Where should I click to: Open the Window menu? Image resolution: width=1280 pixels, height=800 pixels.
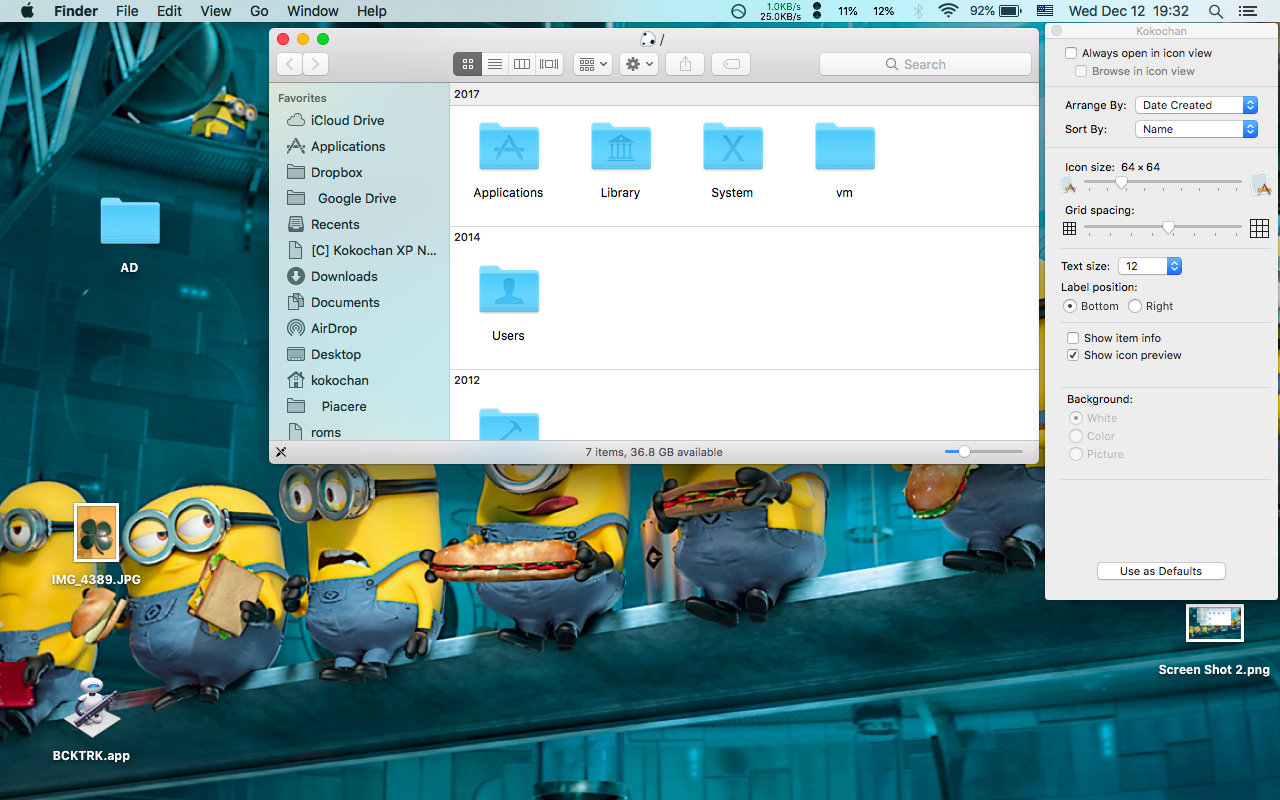pyautogui.click(x=312, y=11)
